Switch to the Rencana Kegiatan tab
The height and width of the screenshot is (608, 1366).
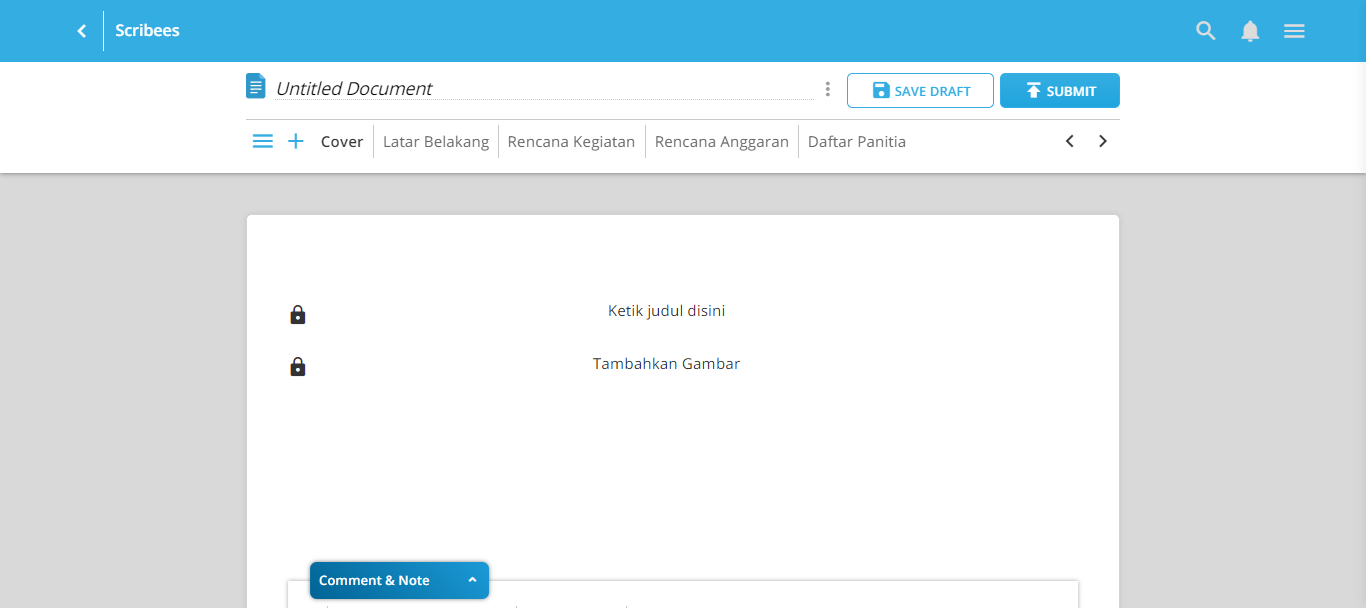[x=571, y=141]
